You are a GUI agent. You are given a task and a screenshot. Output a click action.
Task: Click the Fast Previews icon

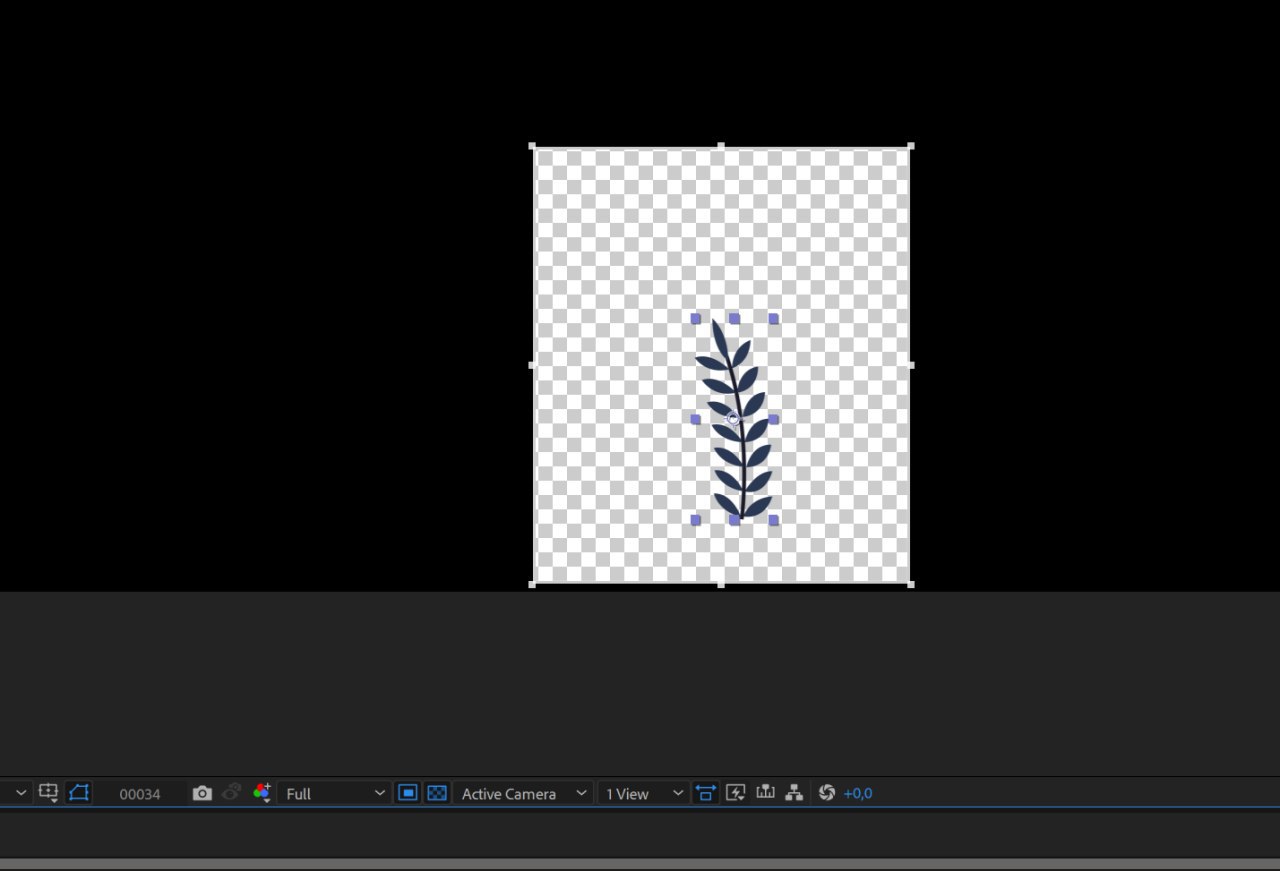[736, 793]
